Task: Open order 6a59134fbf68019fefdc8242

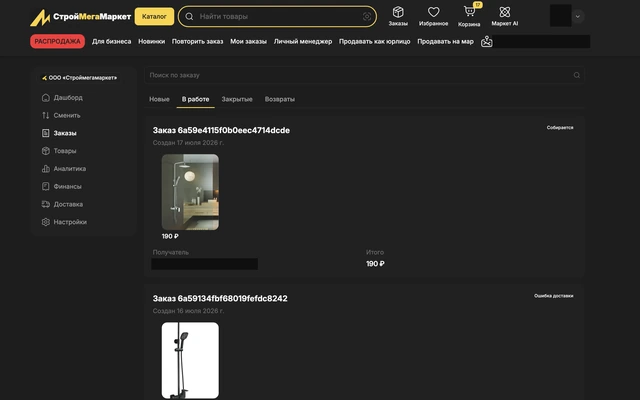Action: [x=220, y=298]
